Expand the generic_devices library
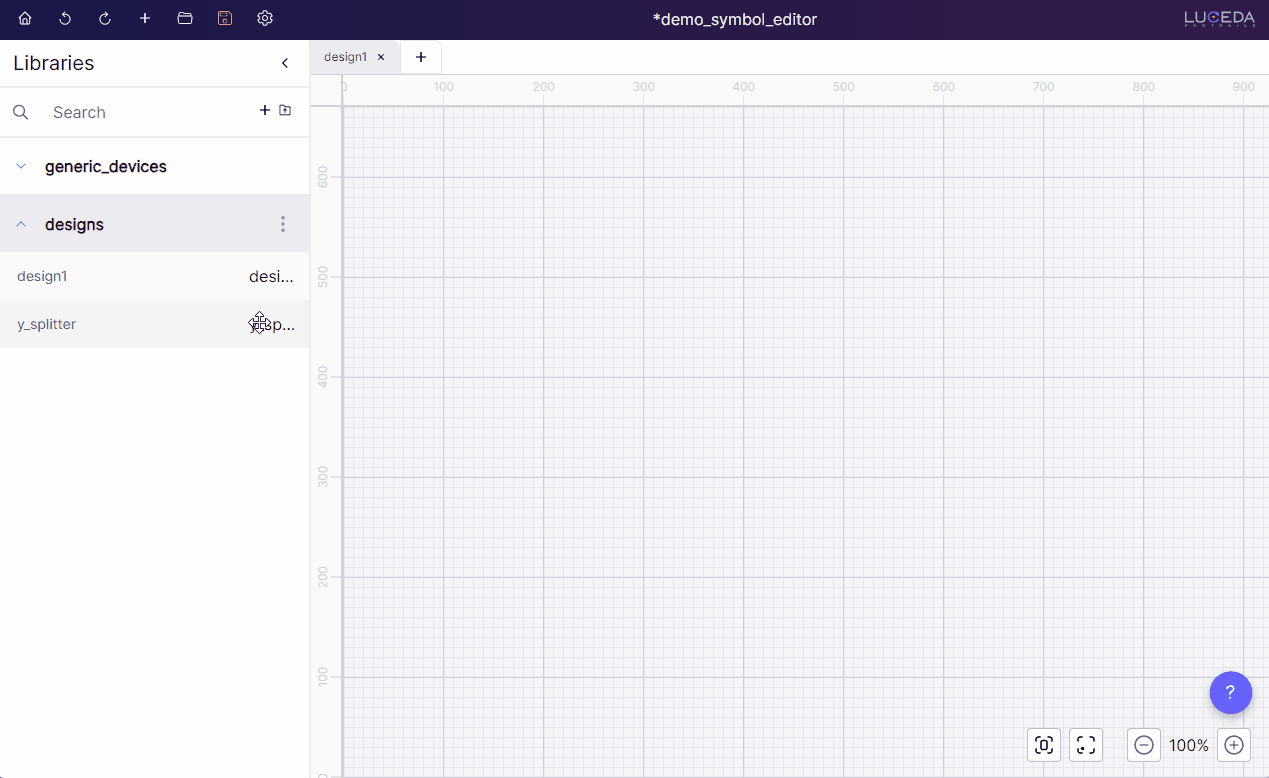The image size is (1269, 778). pos(21,167)
